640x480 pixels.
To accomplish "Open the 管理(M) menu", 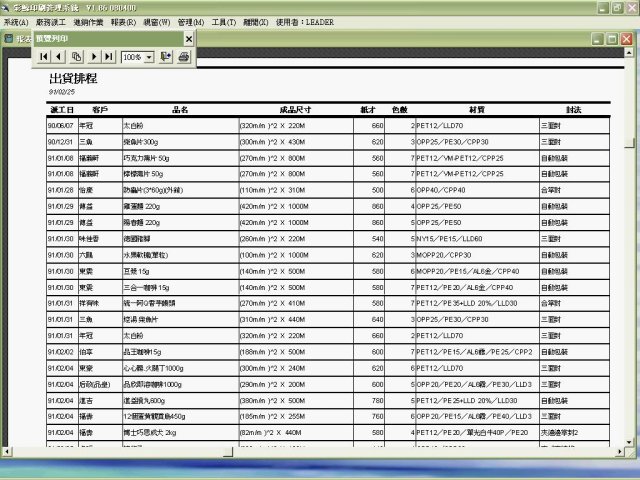I will click(x=190, y=21).
